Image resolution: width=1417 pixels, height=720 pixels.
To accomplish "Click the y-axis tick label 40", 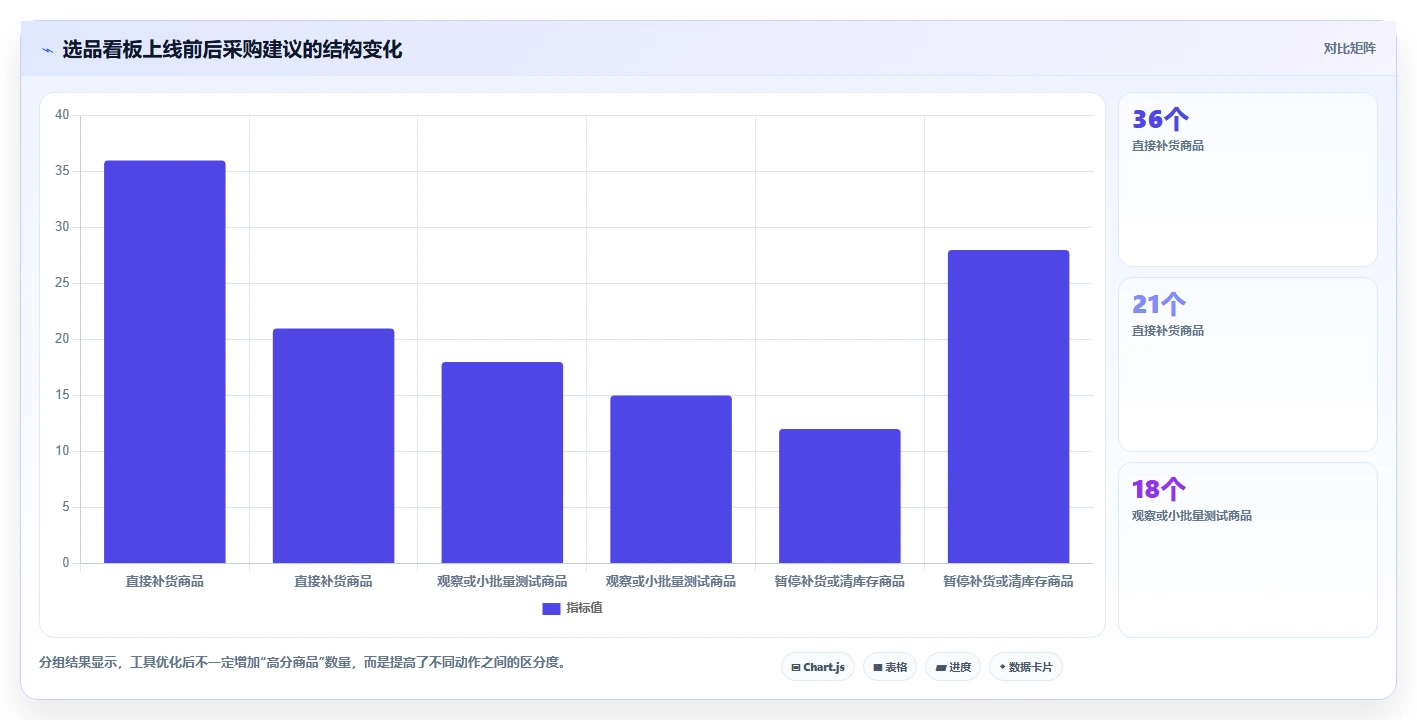I will [x=62, y=115].
